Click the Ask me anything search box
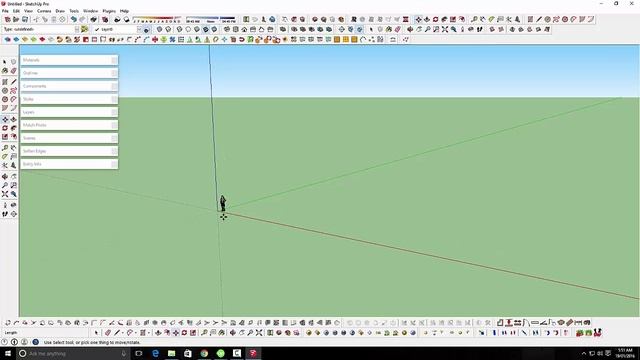This screenshot has width=640, height=360. (73, 353)
